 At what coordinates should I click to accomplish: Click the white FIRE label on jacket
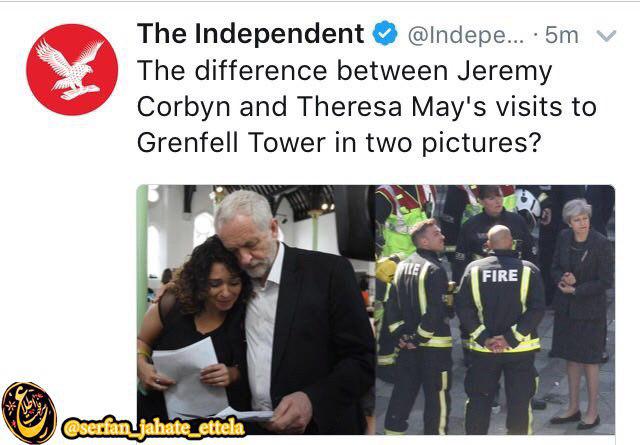500,276
